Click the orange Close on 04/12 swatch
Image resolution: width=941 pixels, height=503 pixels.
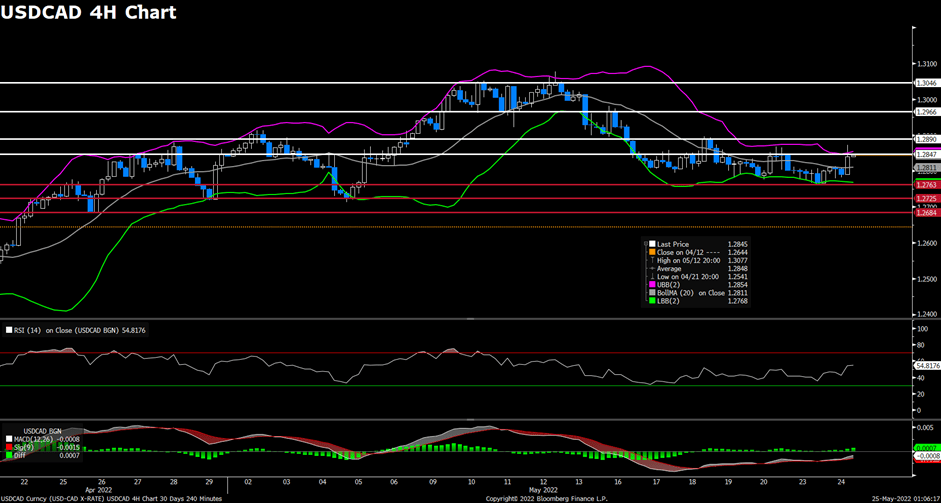click(x=652, y=252)
